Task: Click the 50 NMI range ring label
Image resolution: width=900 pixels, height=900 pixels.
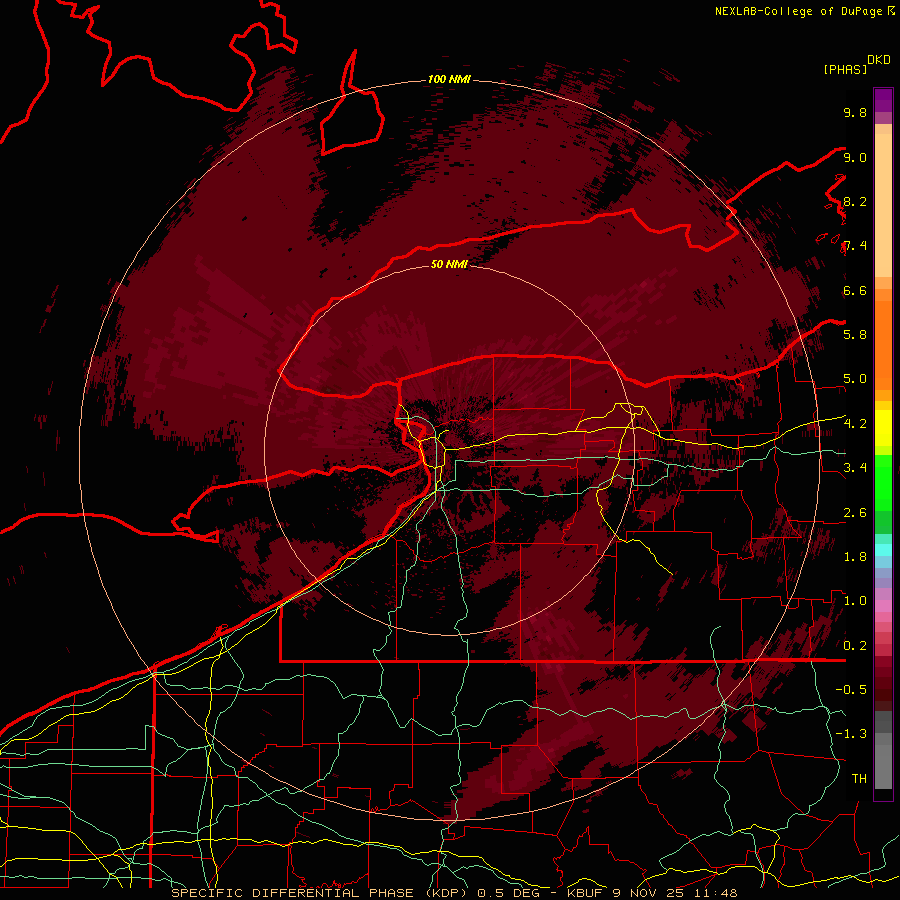Action: 449,264
